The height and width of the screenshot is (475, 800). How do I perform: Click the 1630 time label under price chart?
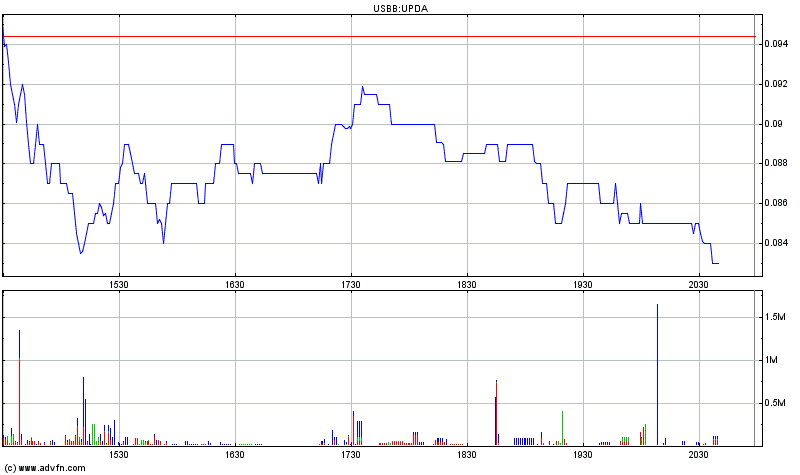(x=235, y=285)
